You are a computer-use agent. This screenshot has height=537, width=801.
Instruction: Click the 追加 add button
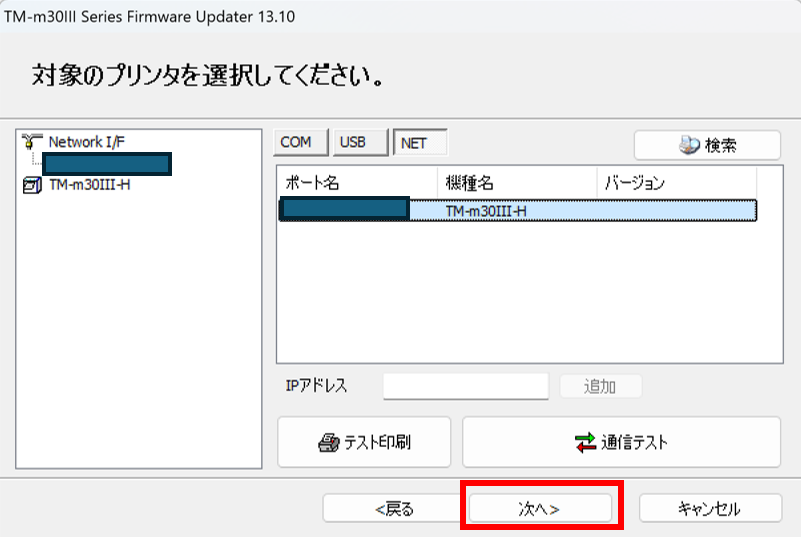(600, 386)
